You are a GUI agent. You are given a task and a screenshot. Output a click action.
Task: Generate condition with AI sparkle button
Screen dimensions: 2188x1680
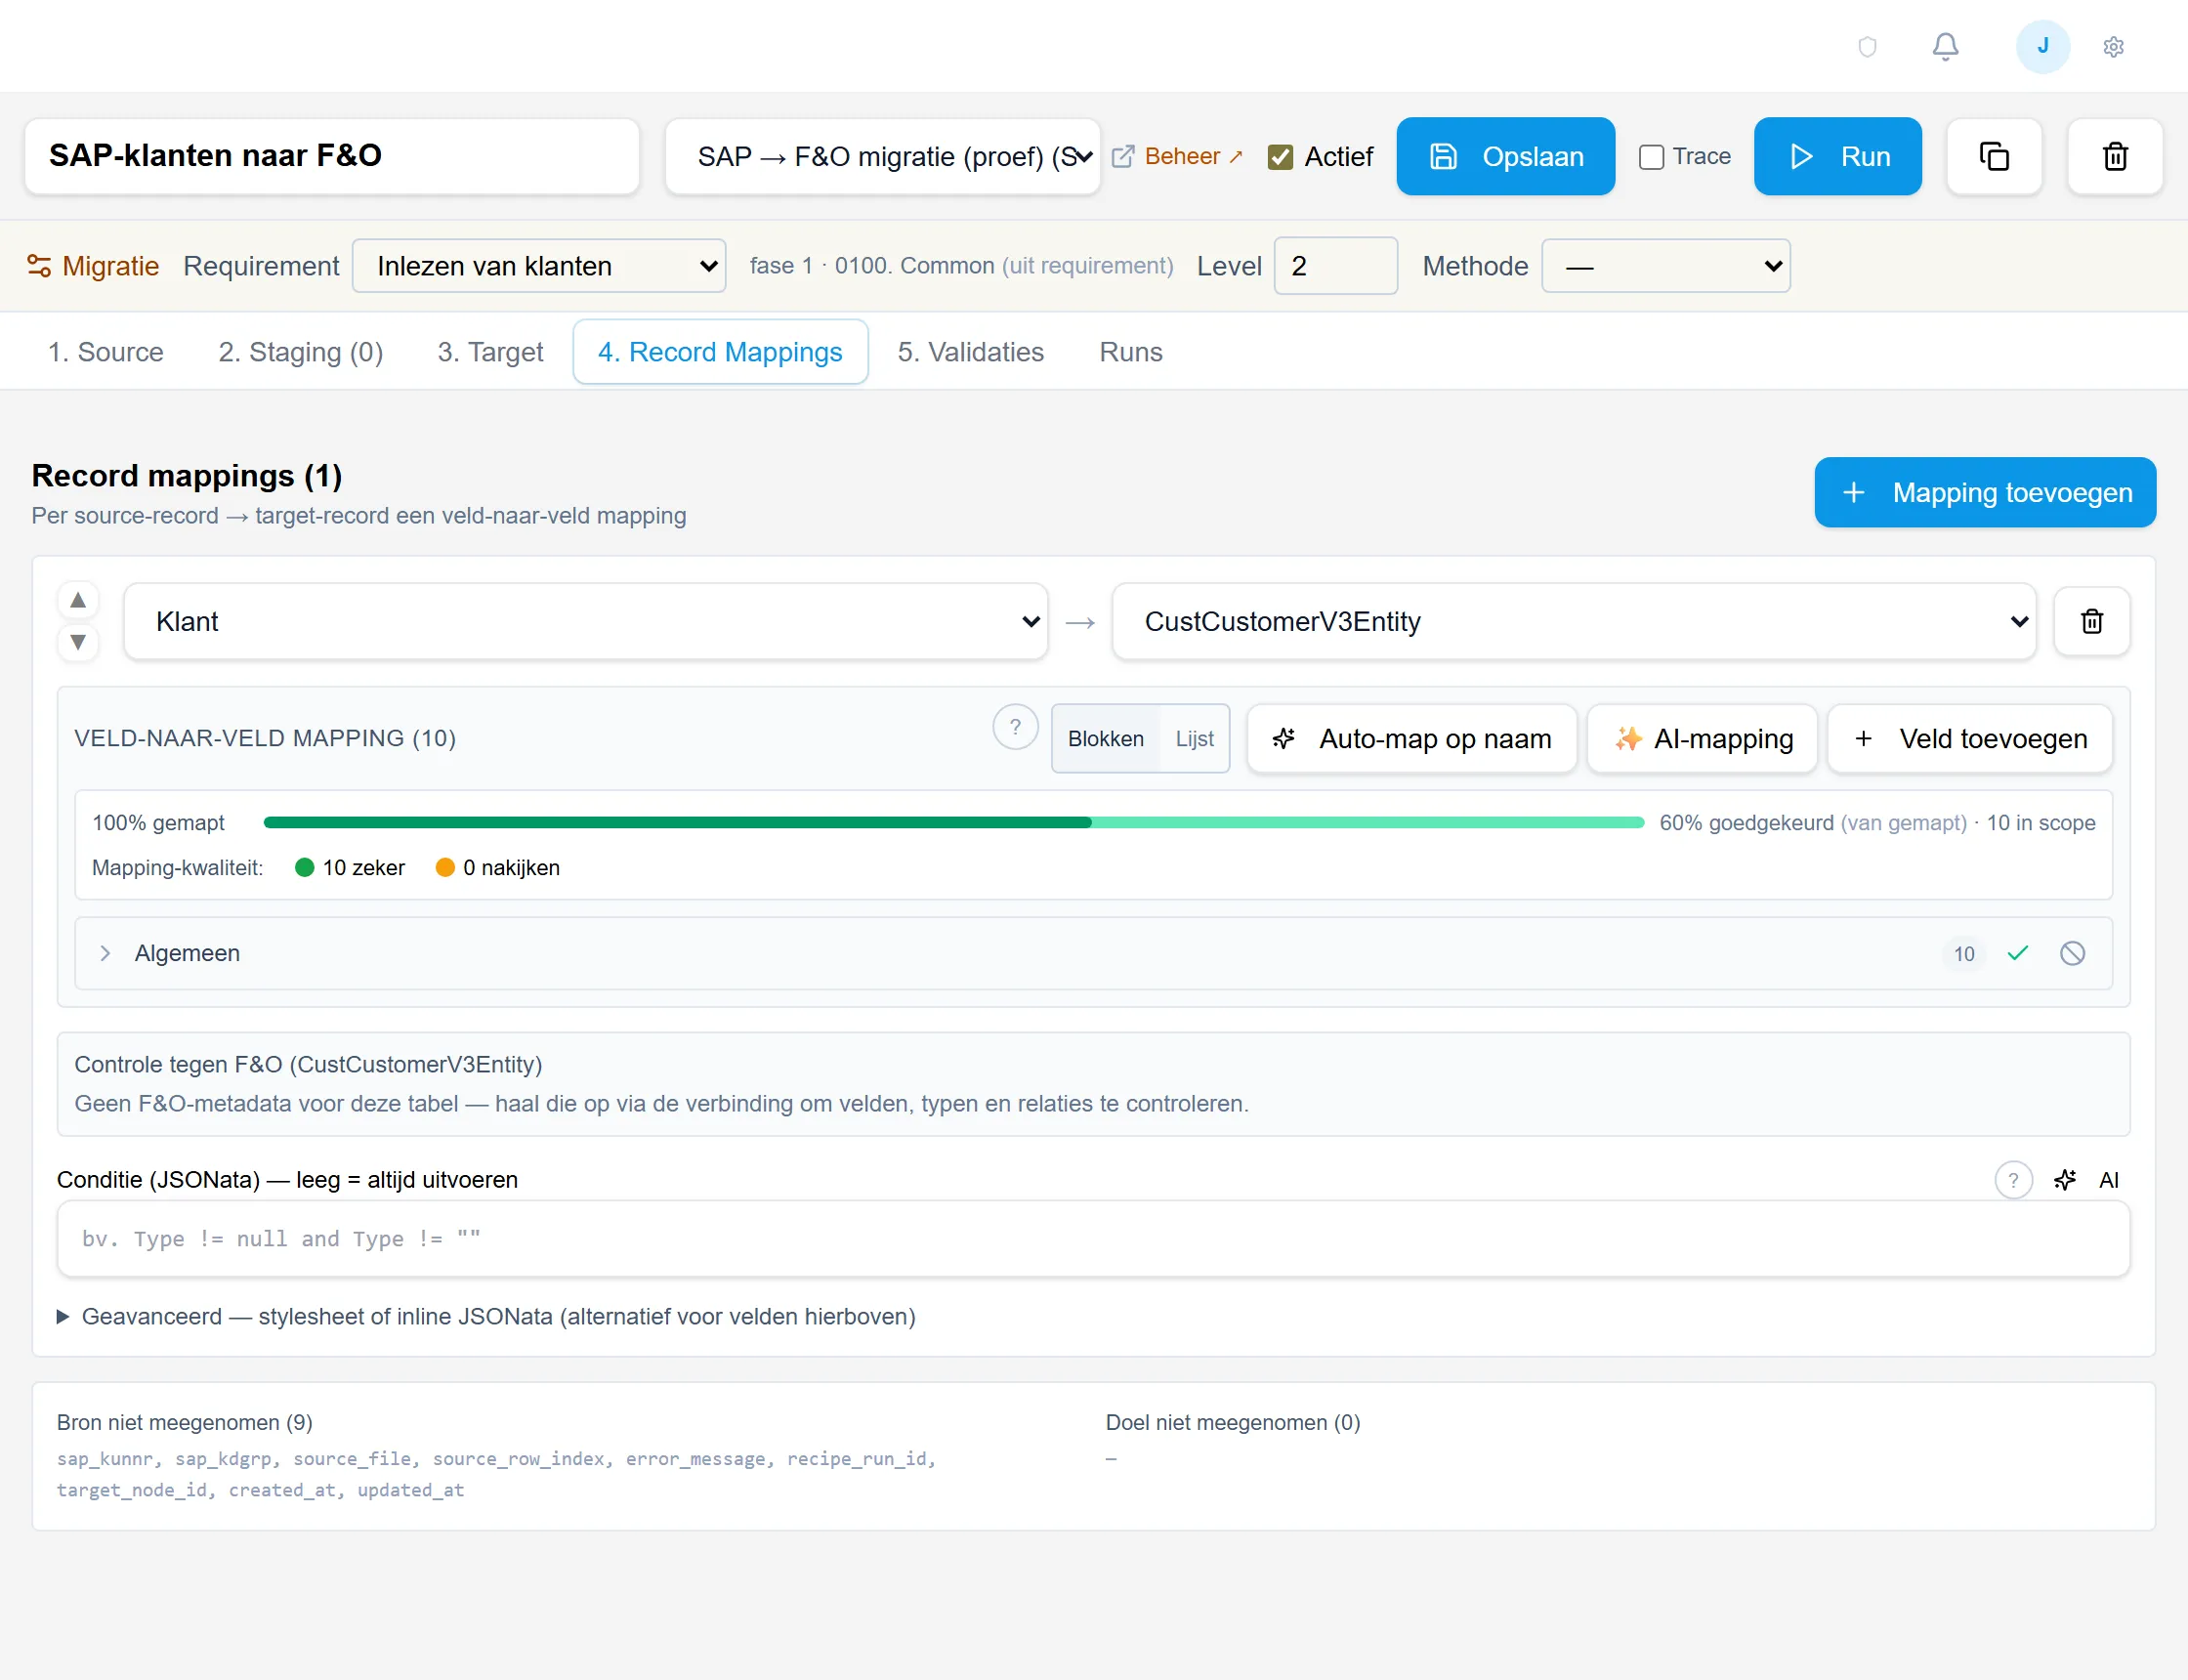(2085, 1180)
